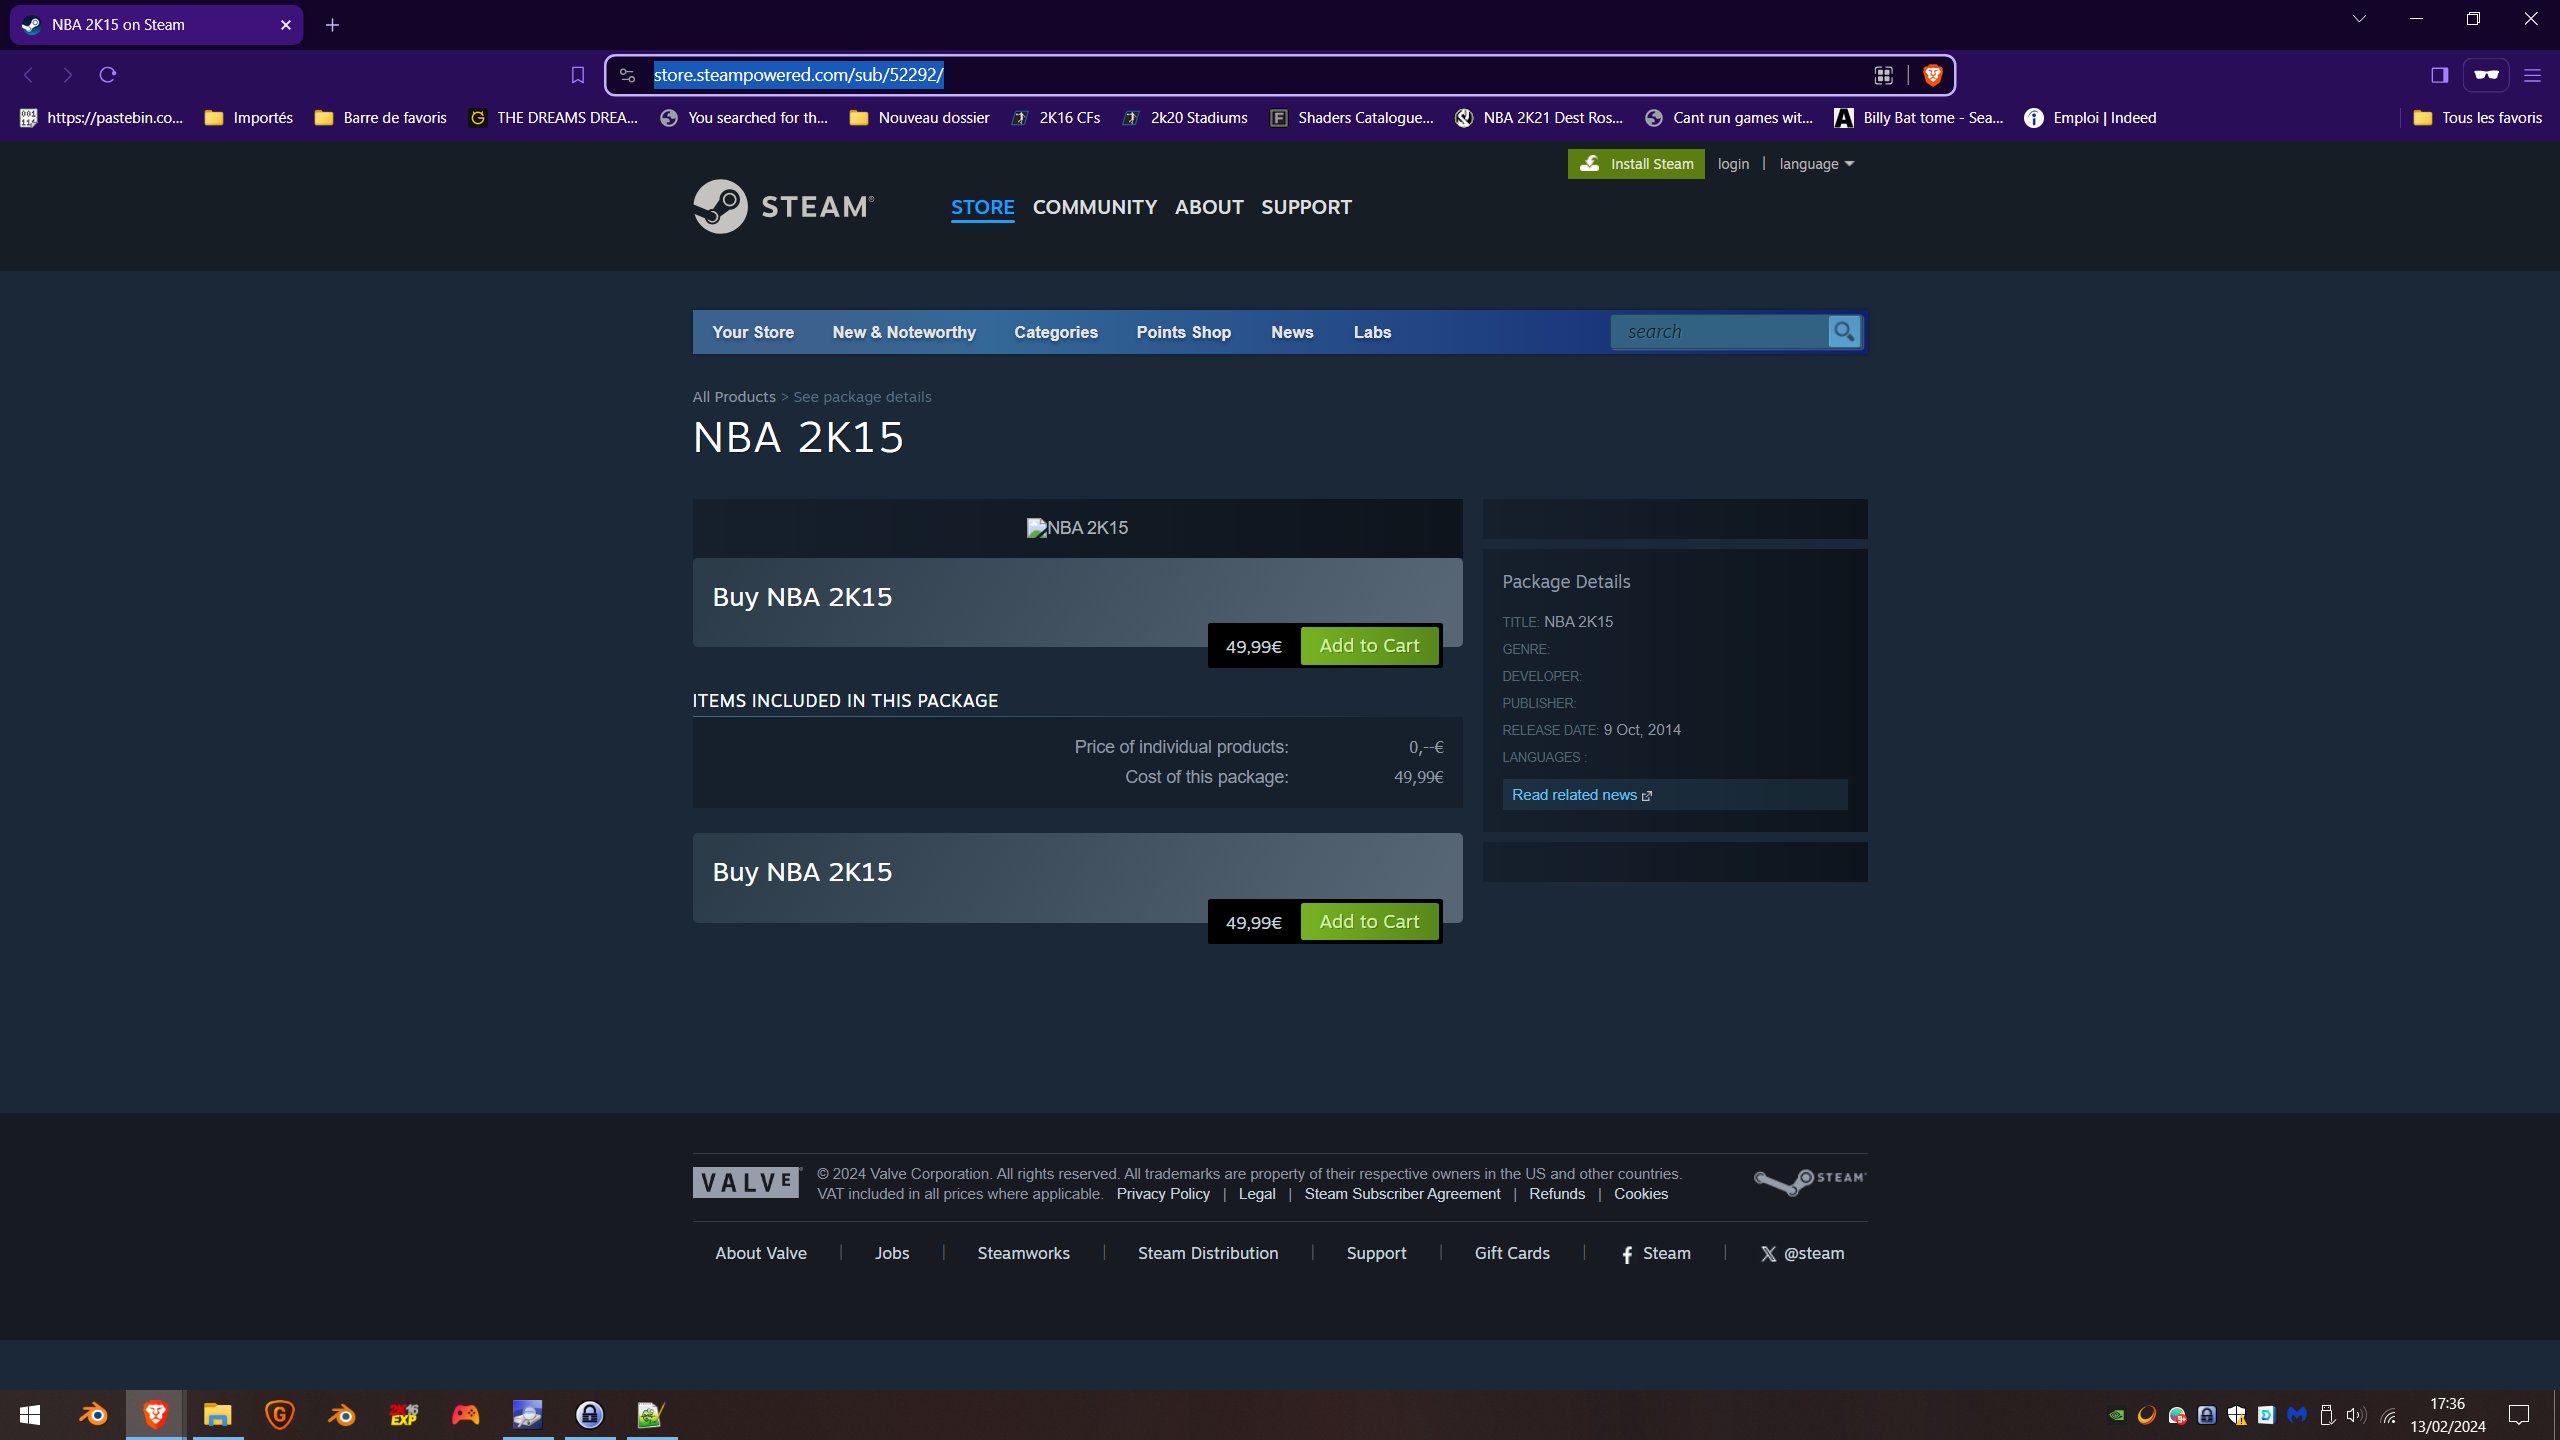Click the QR code icon in address bar
This screenshot has height=1440, width=2560.
pyautogui.click(x=1883, y=75)
